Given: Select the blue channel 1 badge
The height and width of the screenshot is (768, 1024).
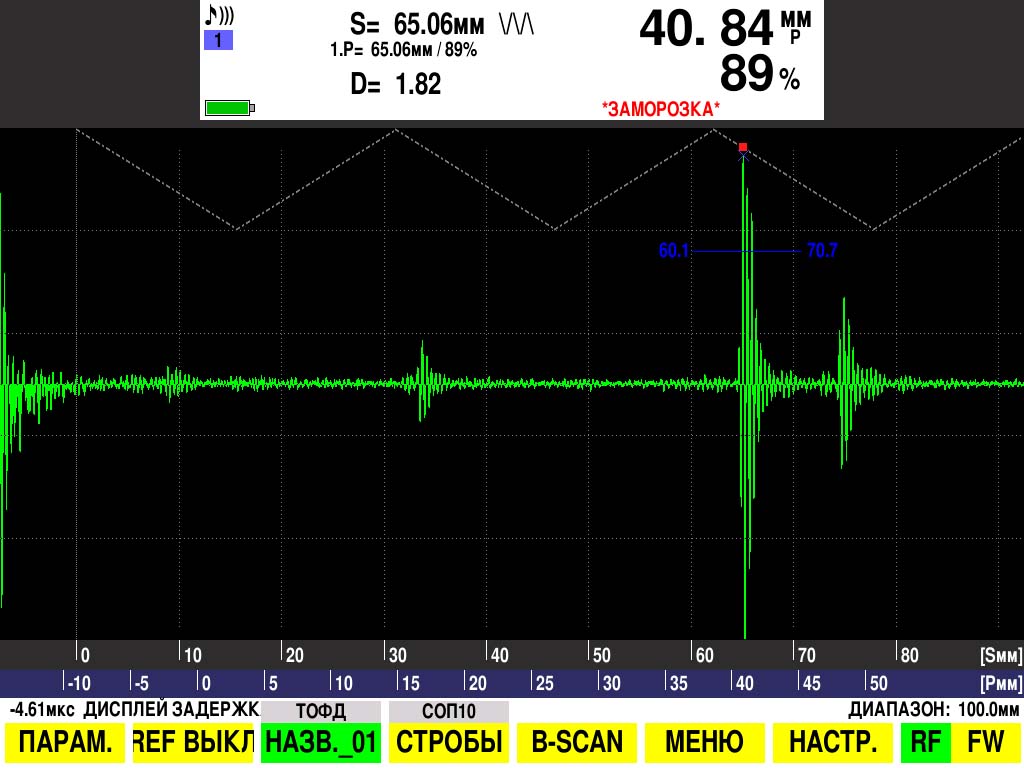Looking at the screenshot, I should [x=218, y=41].
